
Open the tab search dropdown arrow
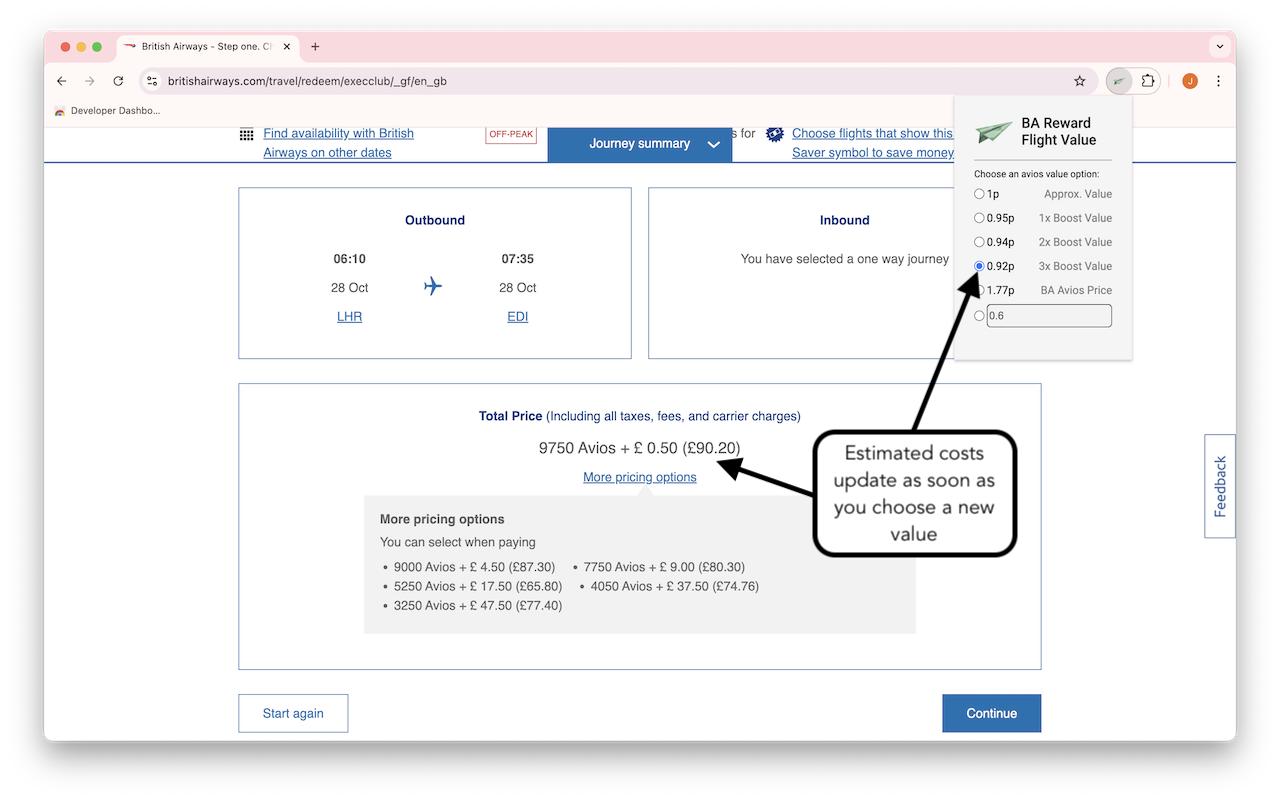coord(1220,47)
